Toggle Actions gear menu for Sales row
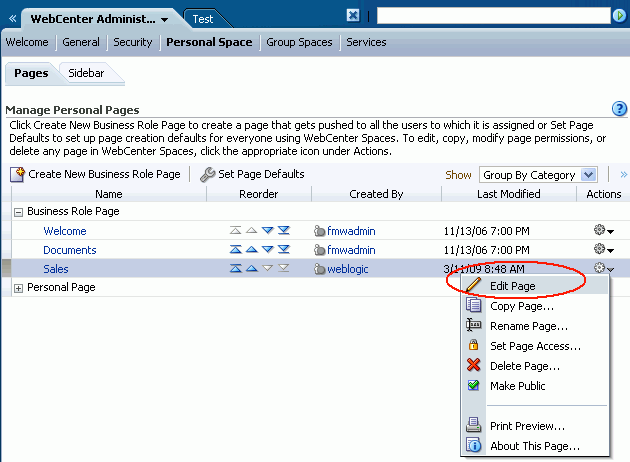Screen dimensions: 630x462 (603, 268)
